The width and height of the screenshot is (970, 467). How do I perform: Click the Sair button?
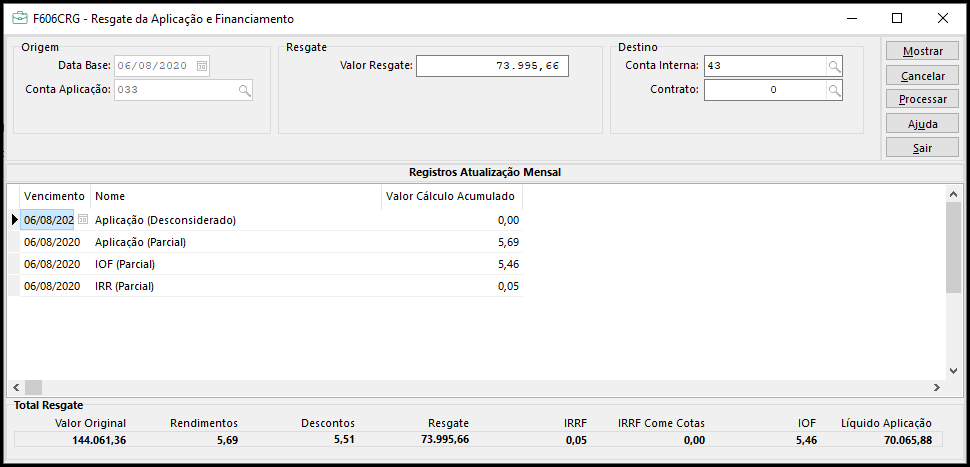point(922,148)
